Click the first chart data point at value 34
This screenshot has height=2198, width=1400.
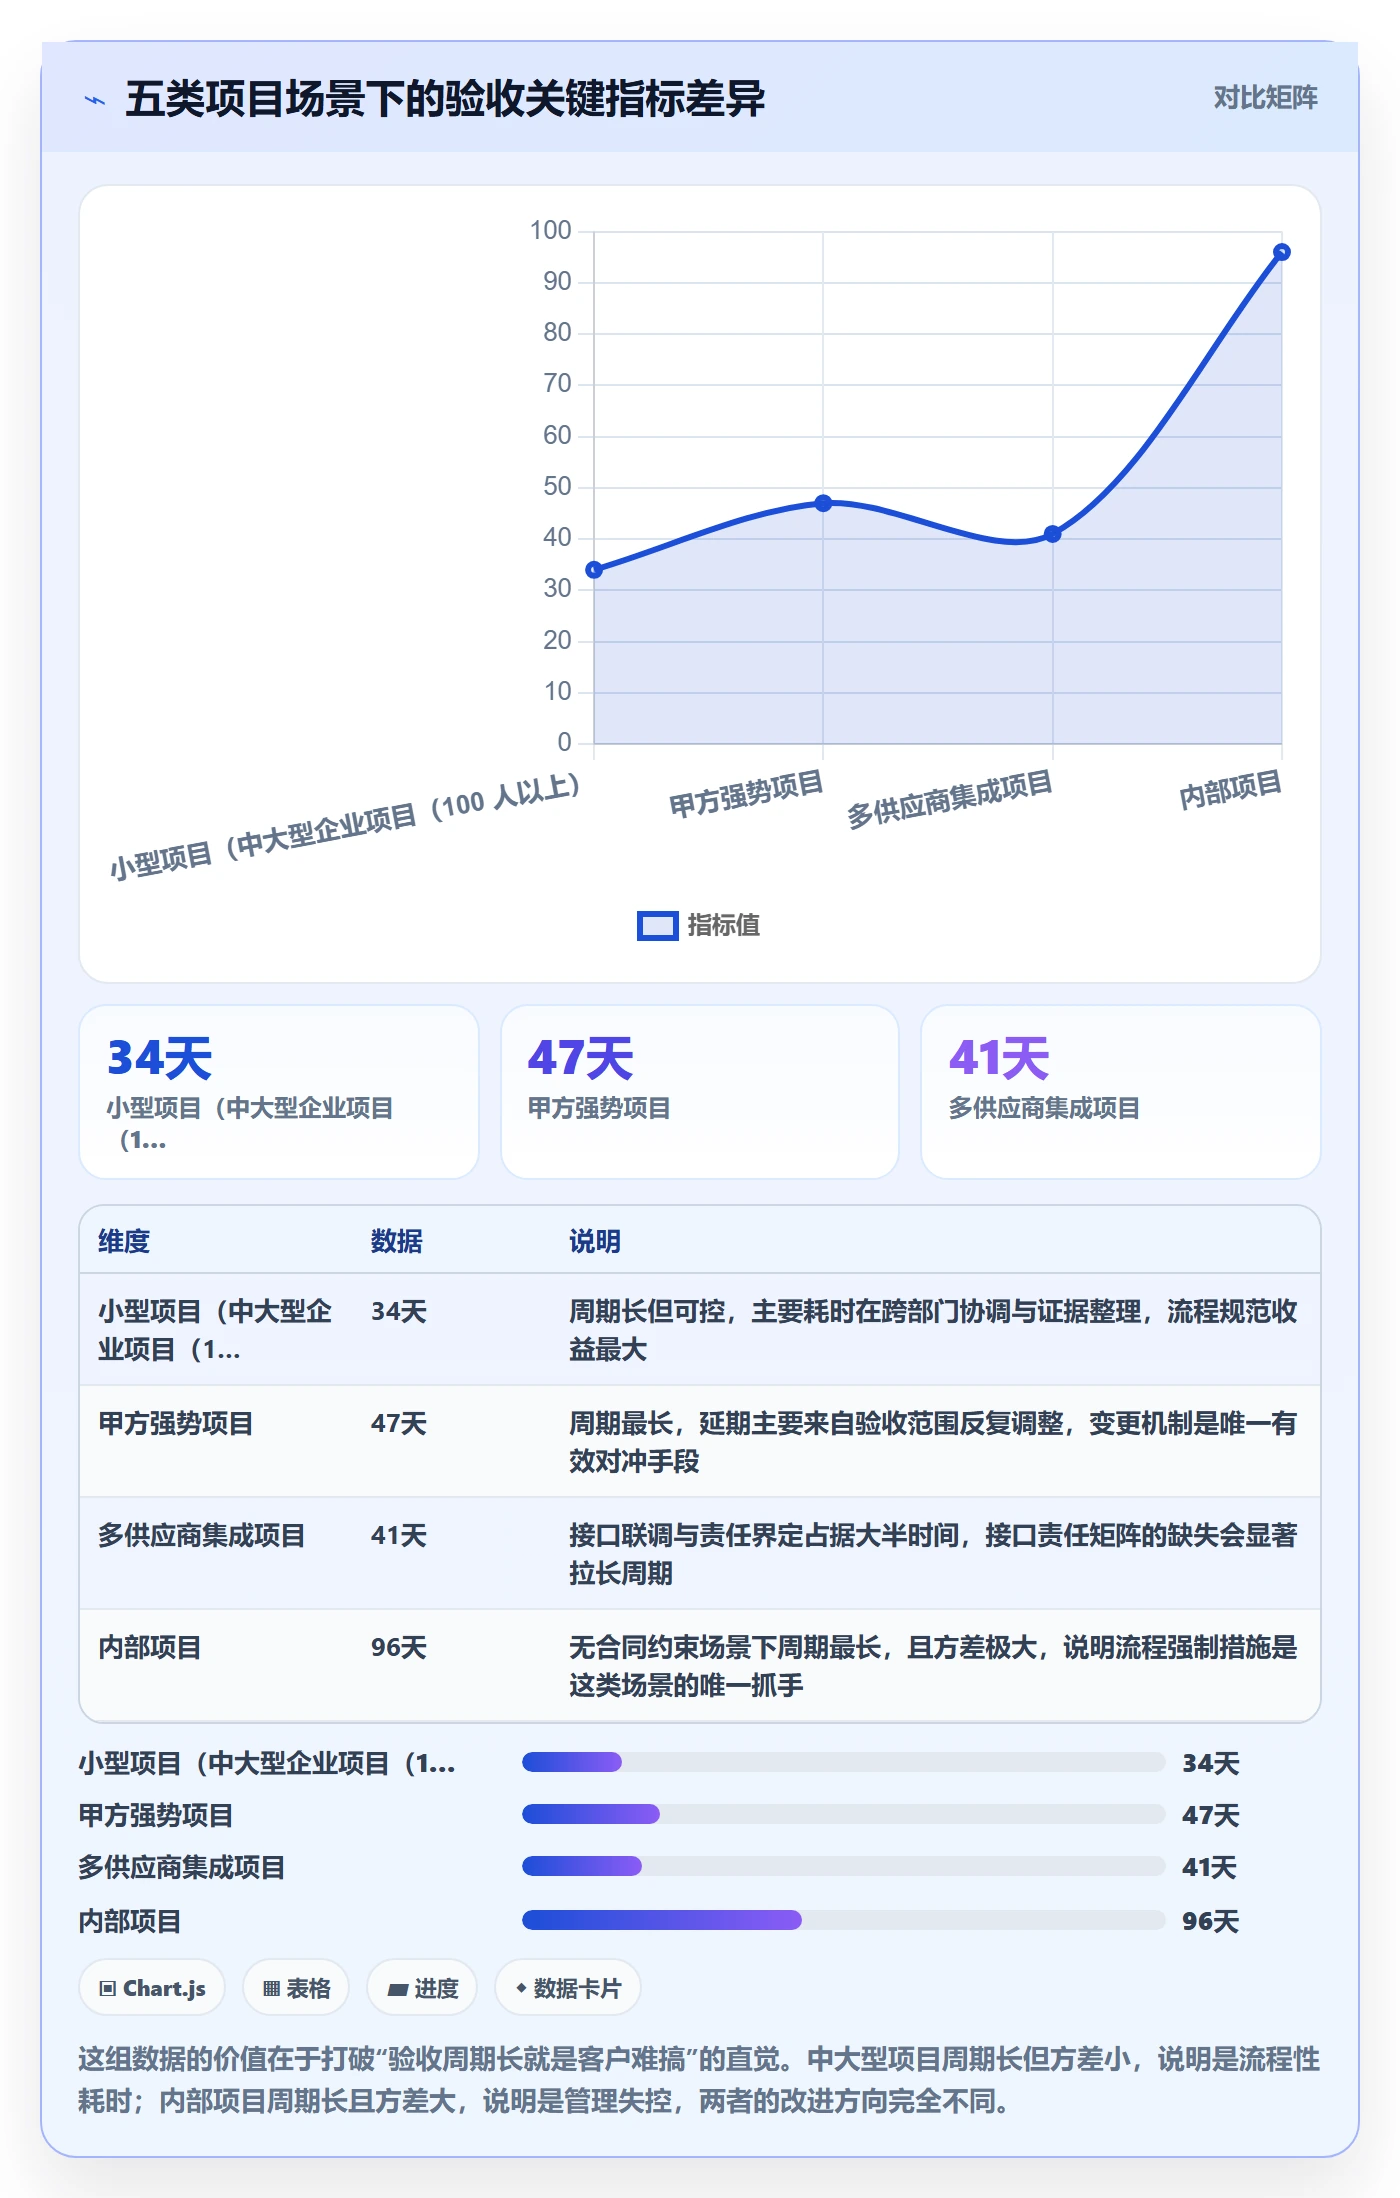pyautogui.click(x=594, y=570)
